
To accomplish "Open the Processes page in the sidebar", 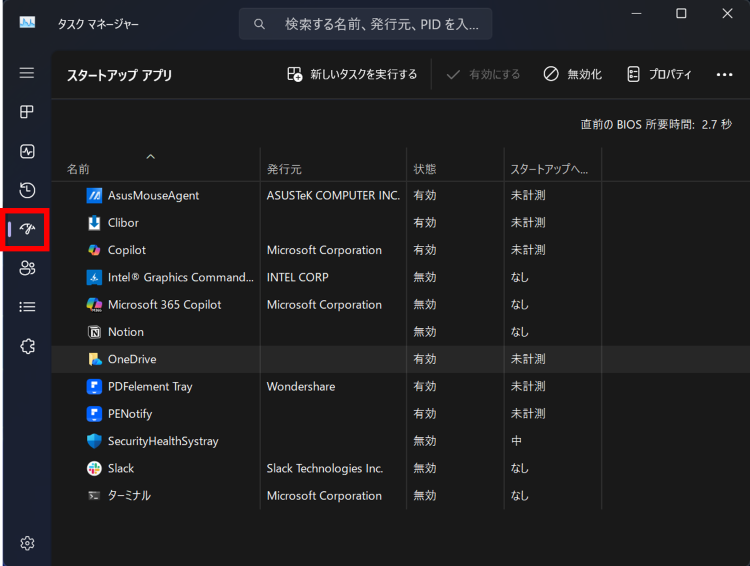I will [27, 112].
